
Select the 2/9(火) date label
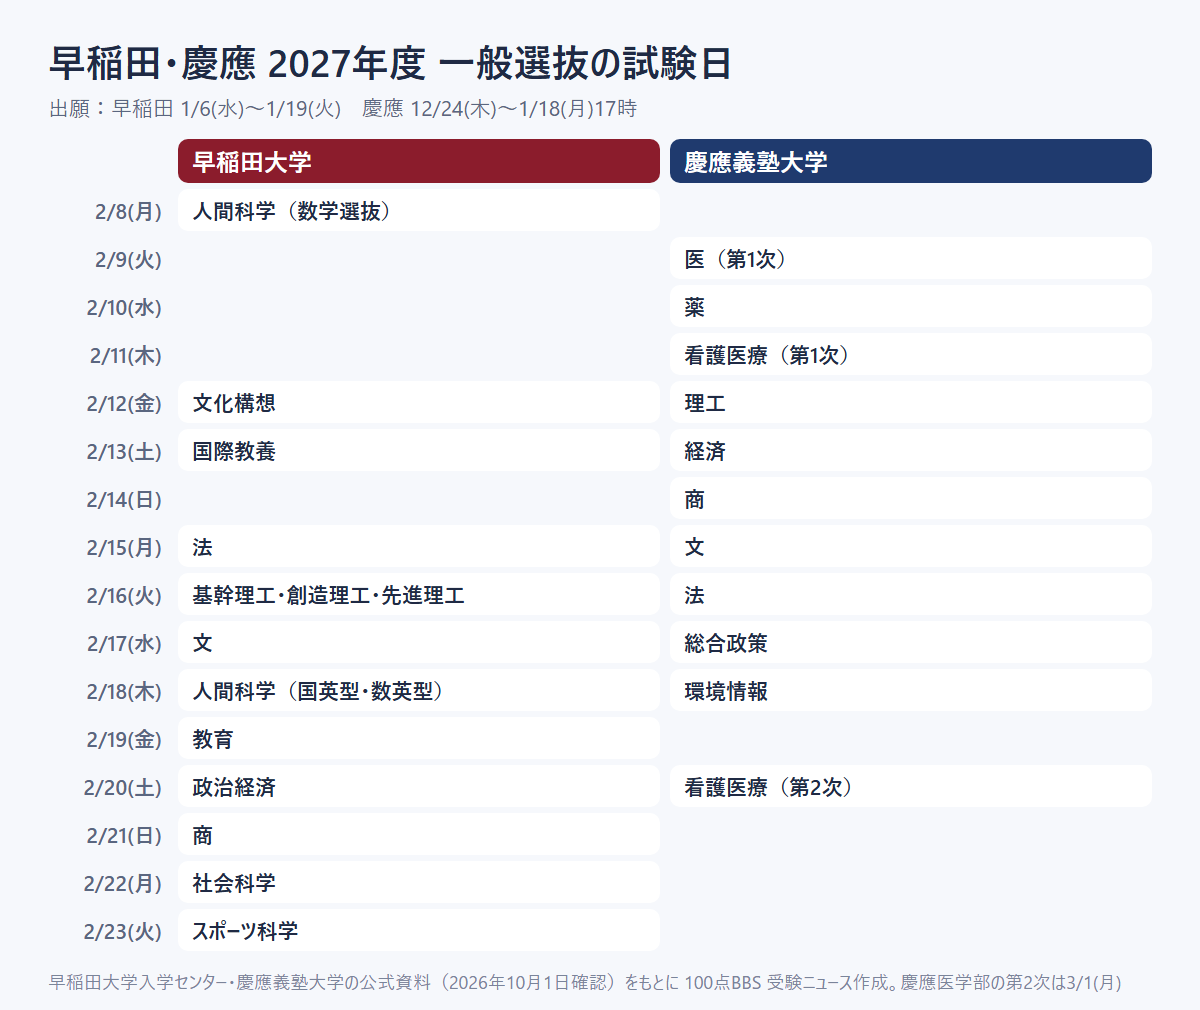pyautogui.click(x=128, y=259)
